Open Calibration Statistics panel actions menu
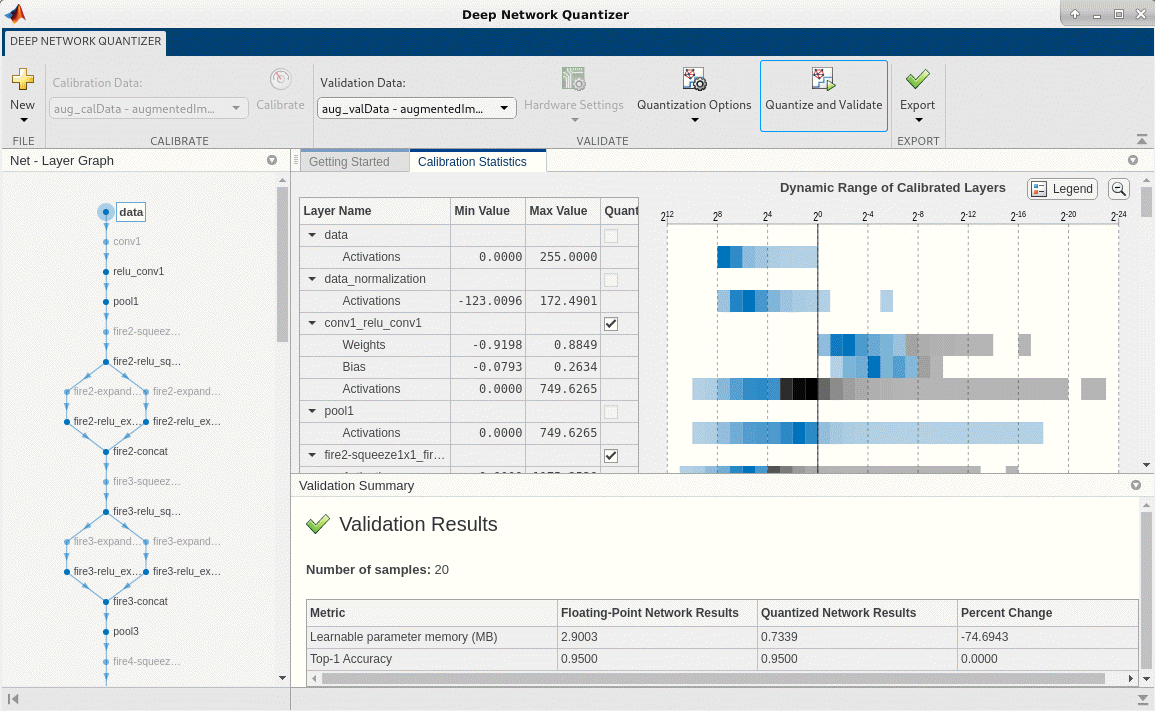Viewport: 1155px width, 711px height. pos(1133,161)
